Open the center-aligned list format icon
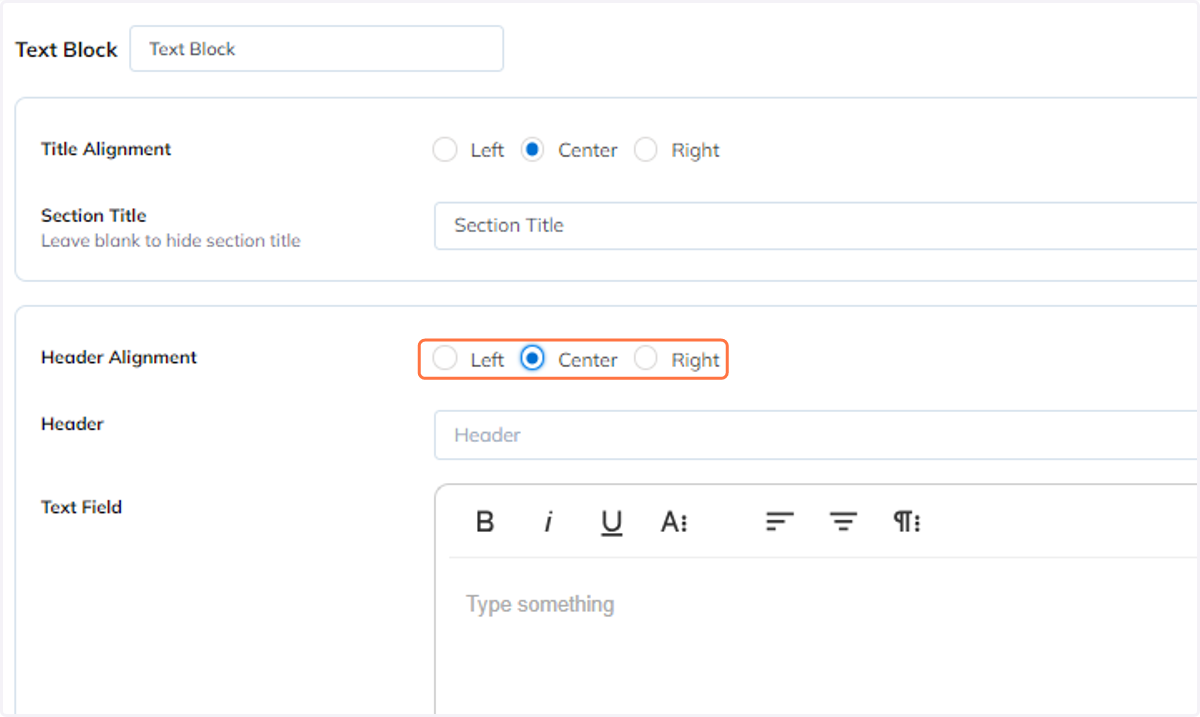 pos(844,522)
